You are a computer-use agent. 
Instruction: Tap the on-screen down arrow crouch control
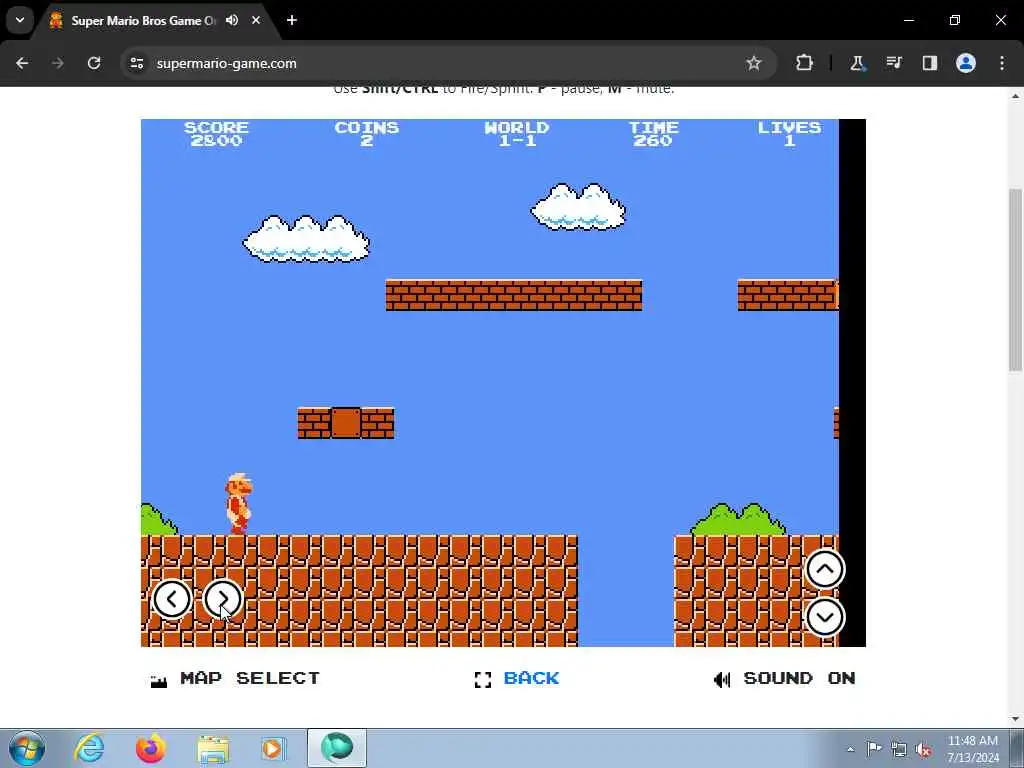tap(825, 617)
